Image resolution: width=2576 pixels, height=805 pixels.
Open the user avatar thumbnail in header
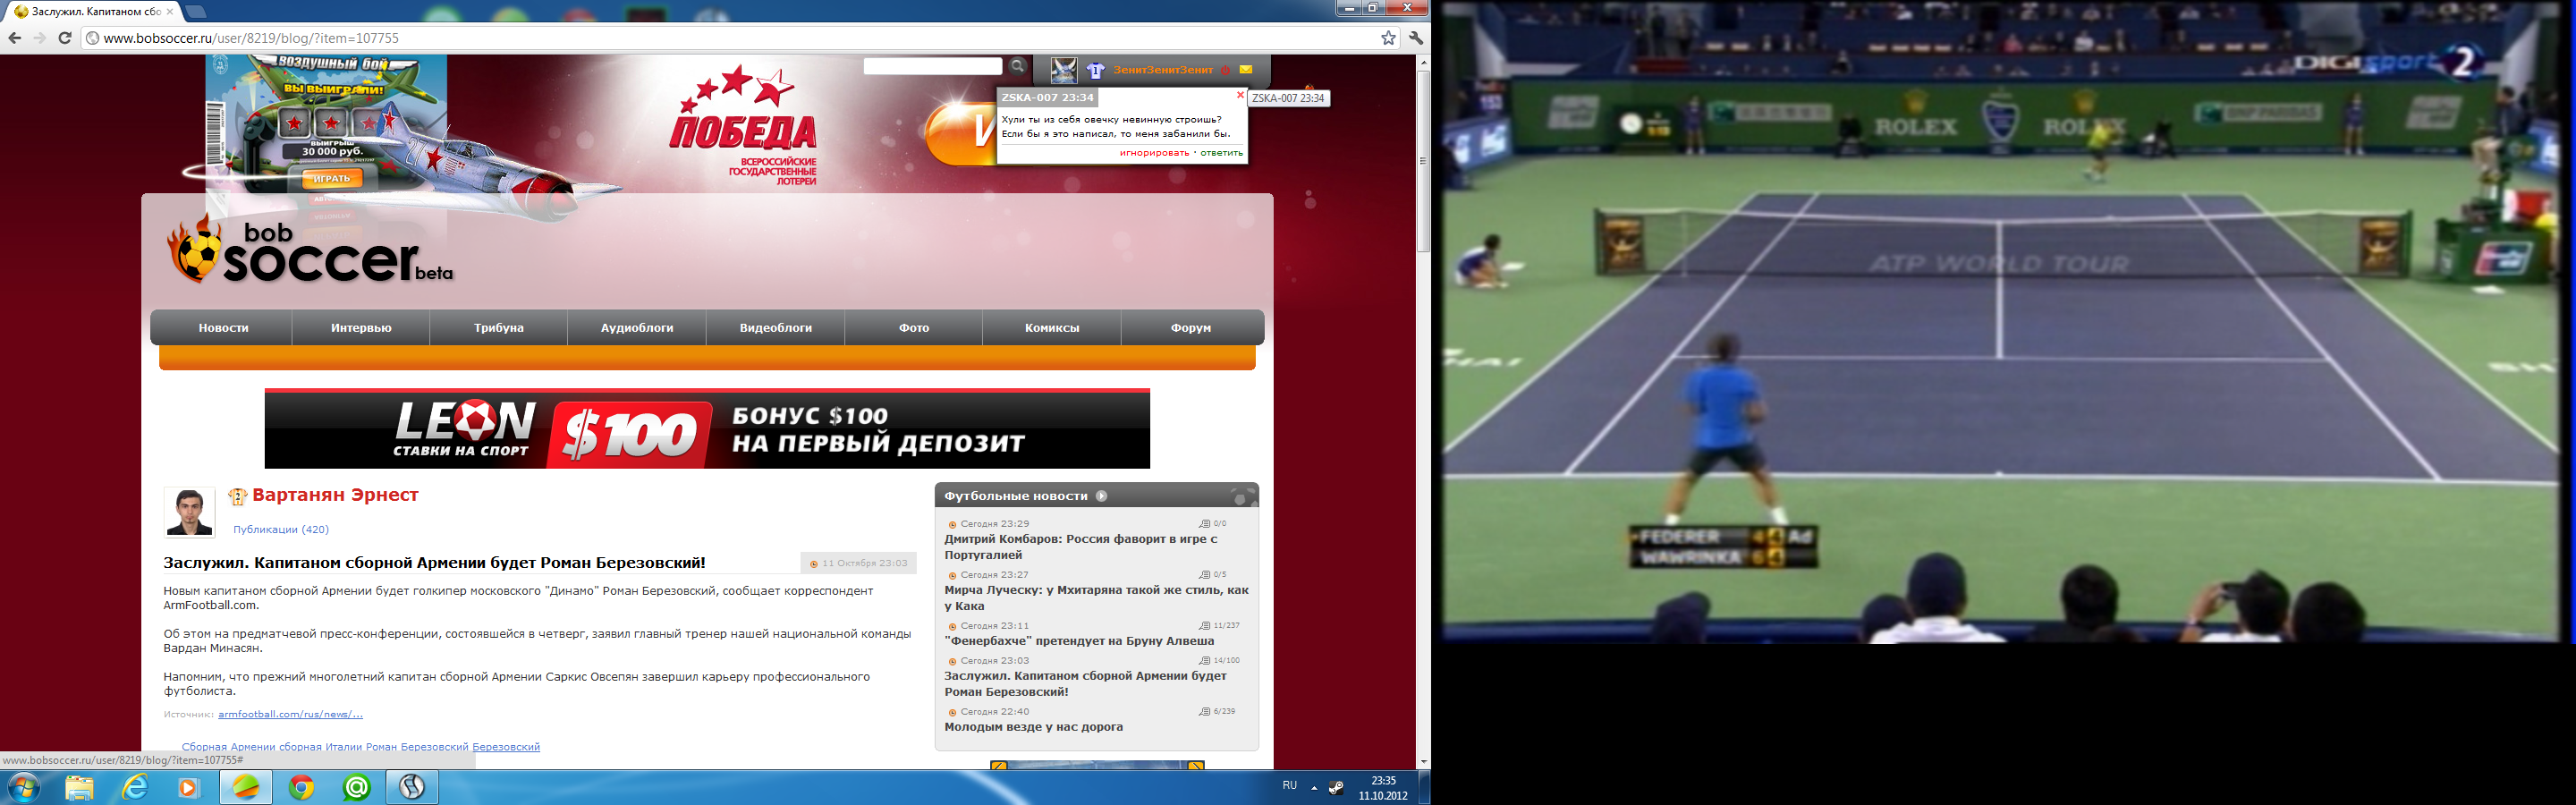click(1063, 70)
